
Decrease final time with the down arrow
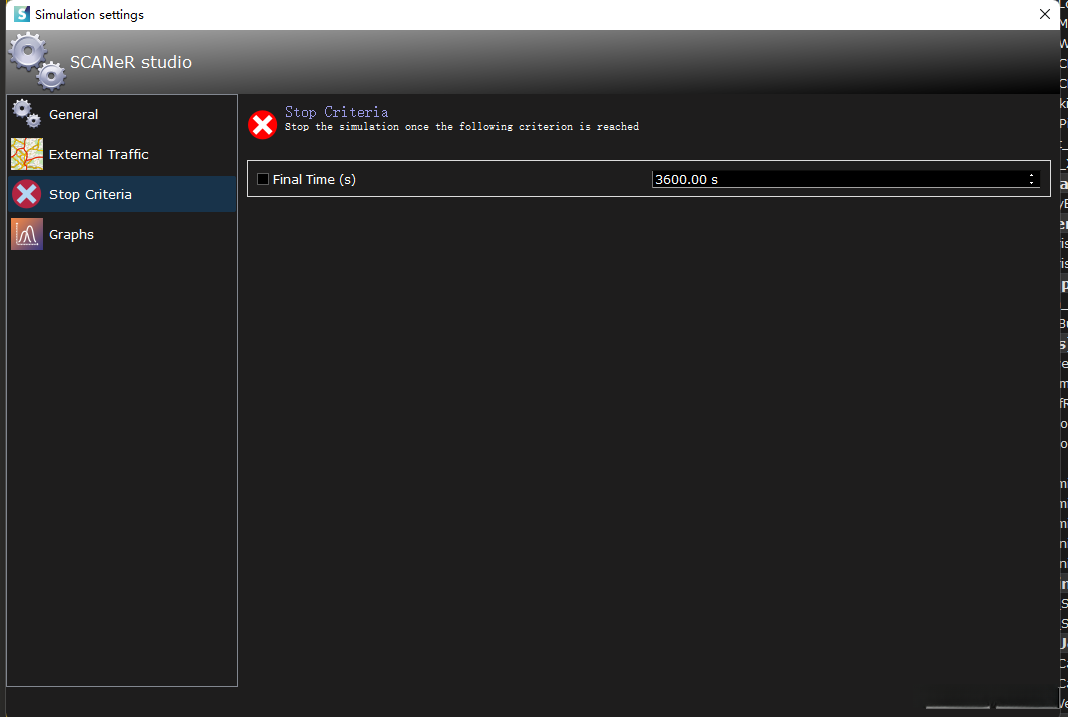1031,183
